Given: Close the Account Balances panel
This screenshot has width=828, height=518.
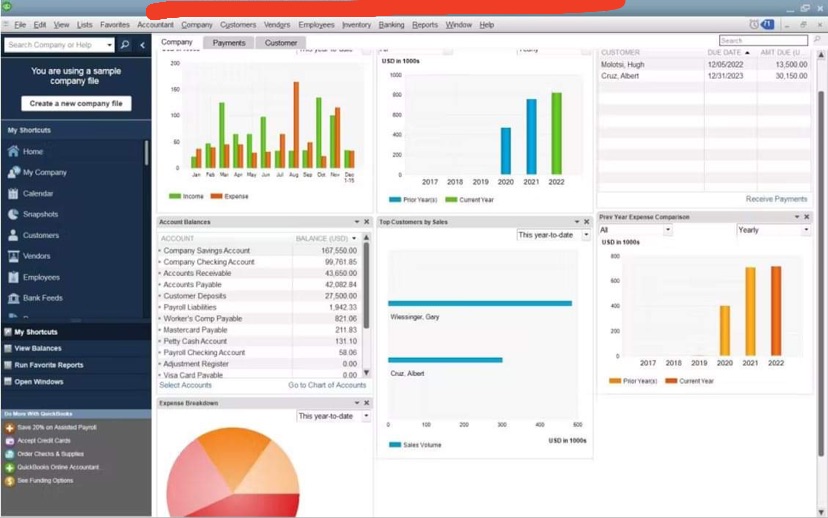Looking at the screenshot, I should 366,222.
